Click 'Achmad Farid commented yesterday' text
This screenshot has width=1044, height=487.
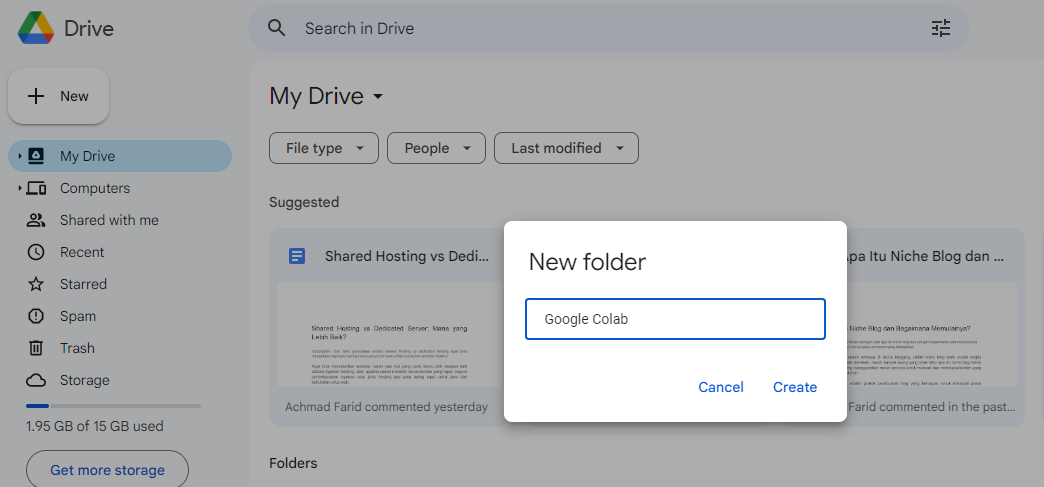click(x=386, y=407)
